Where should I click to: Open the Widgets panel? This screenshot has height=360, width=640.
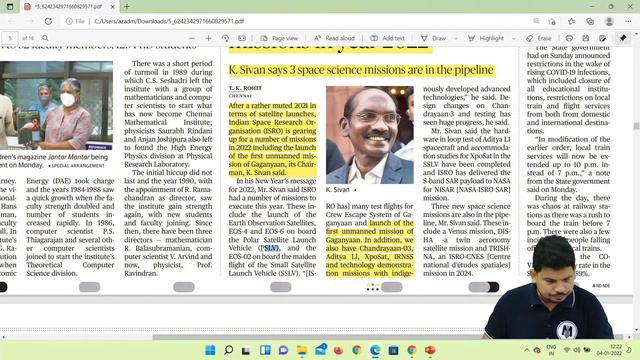265,350
